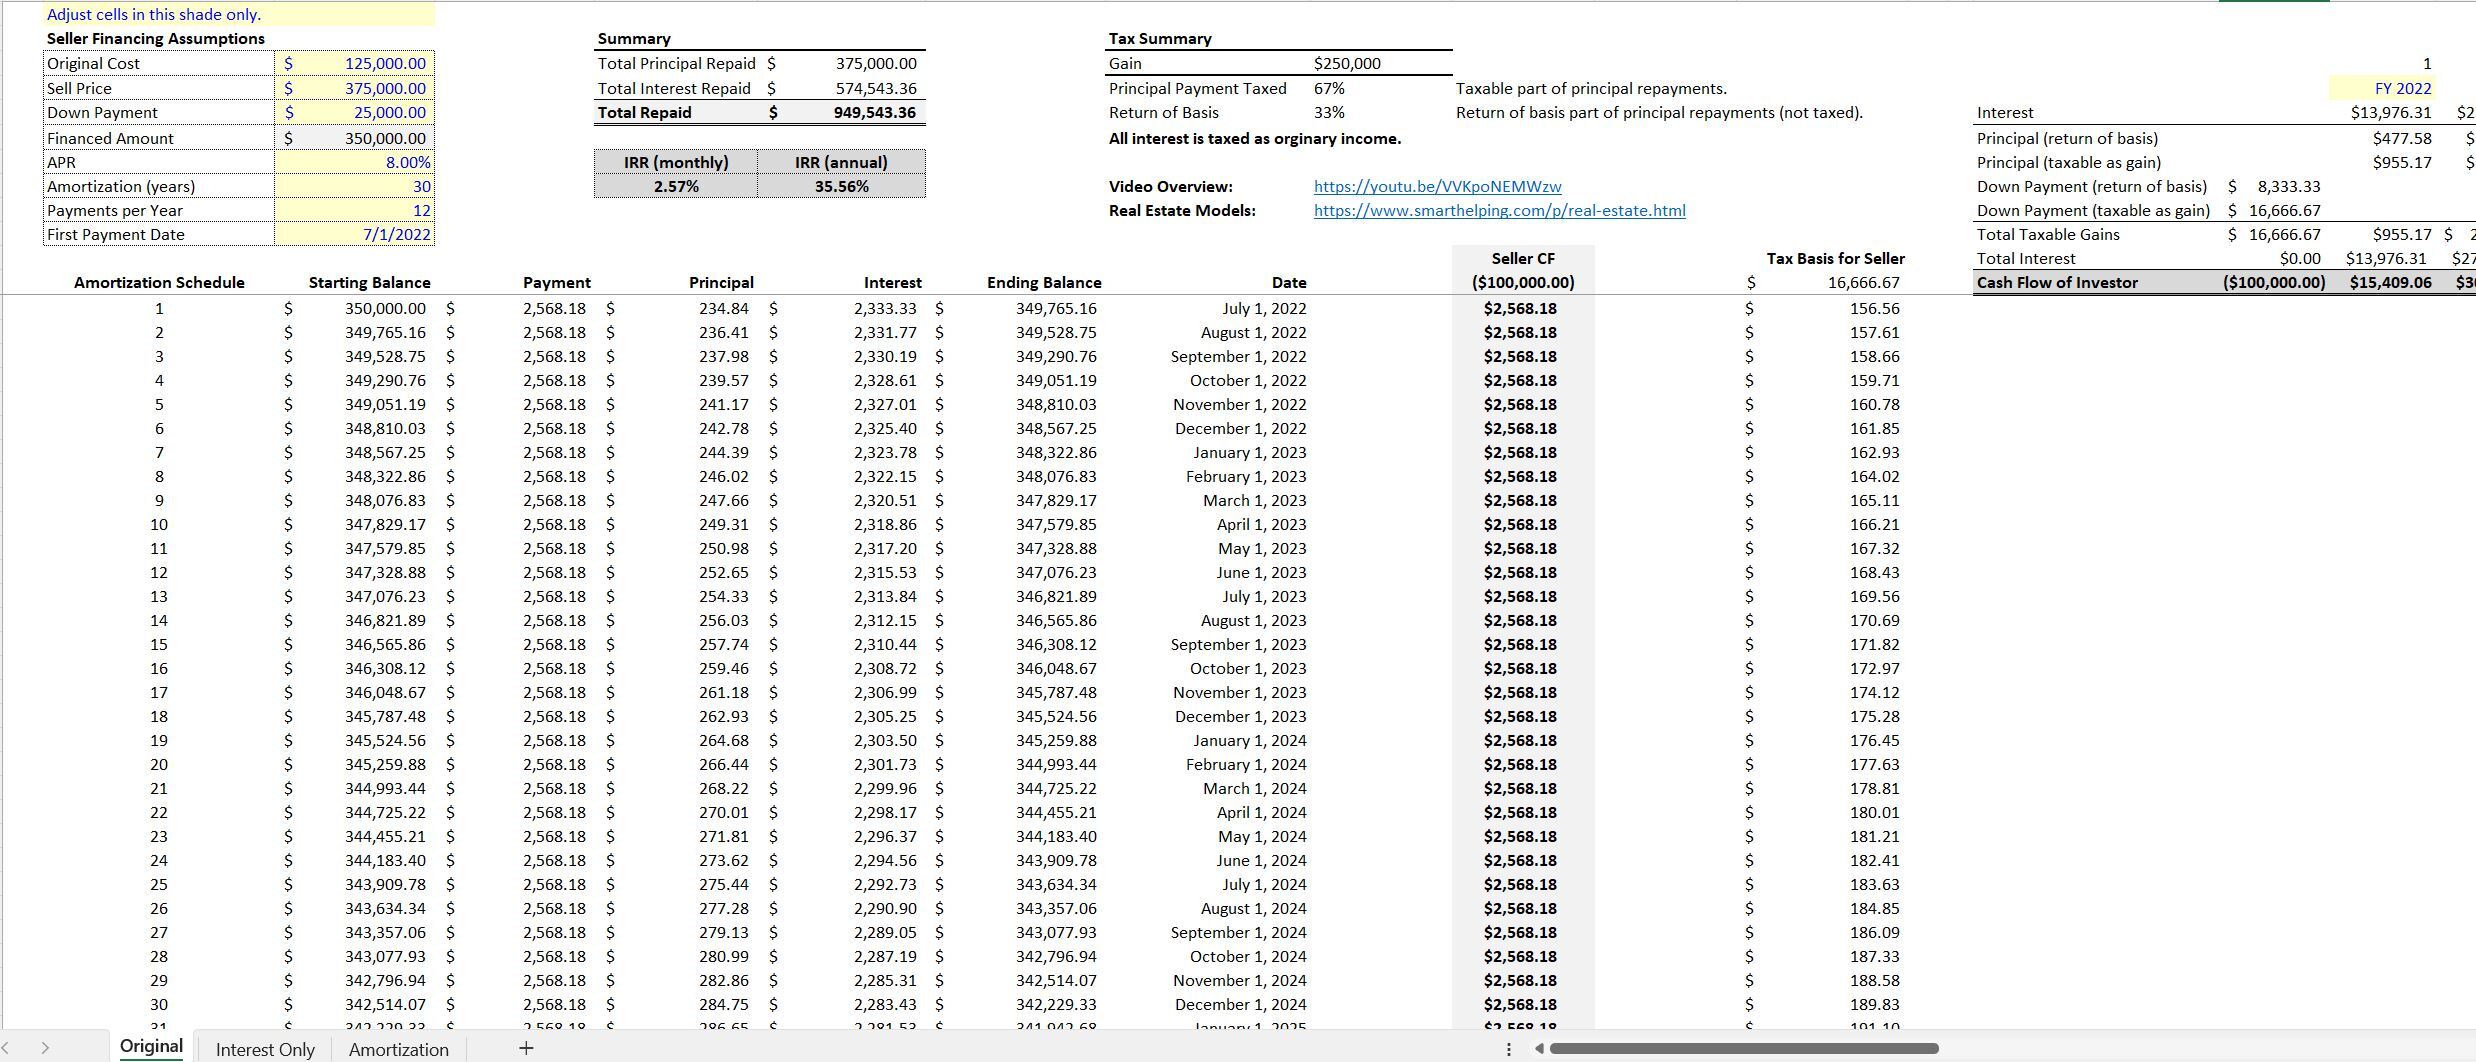Select the Amortization years cell showing 30
Image resolution: width=2476 pixels, height=1062 pixels.
[x=354, y=186]
